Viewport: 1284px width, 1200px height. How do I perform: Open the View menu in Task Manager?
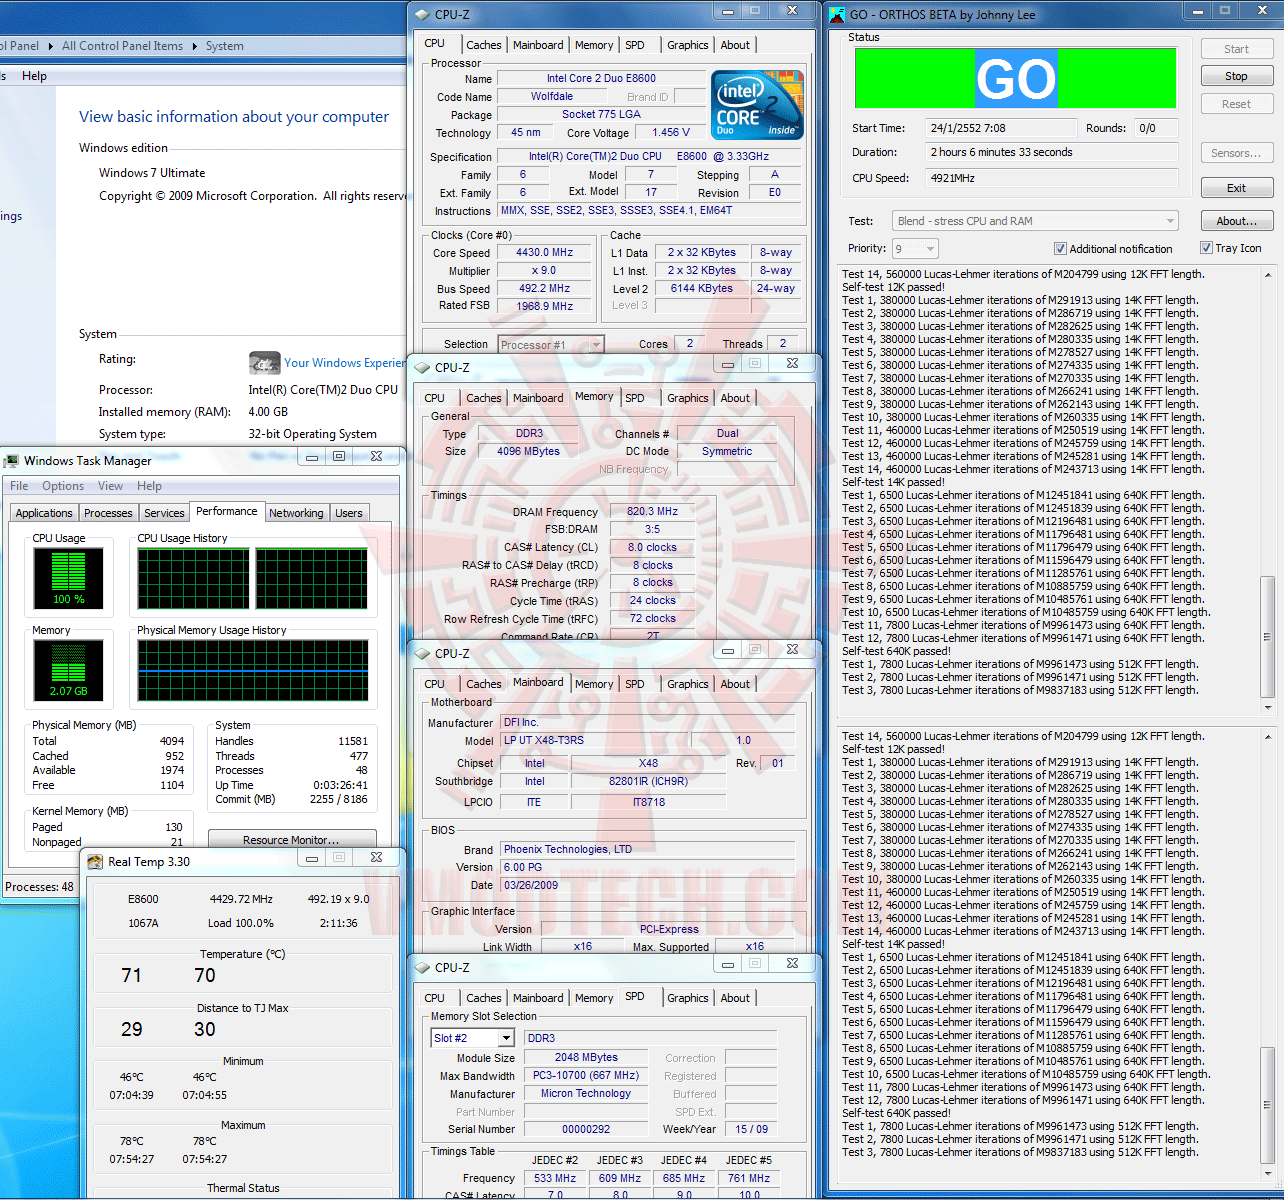click(x=111, y=486)
